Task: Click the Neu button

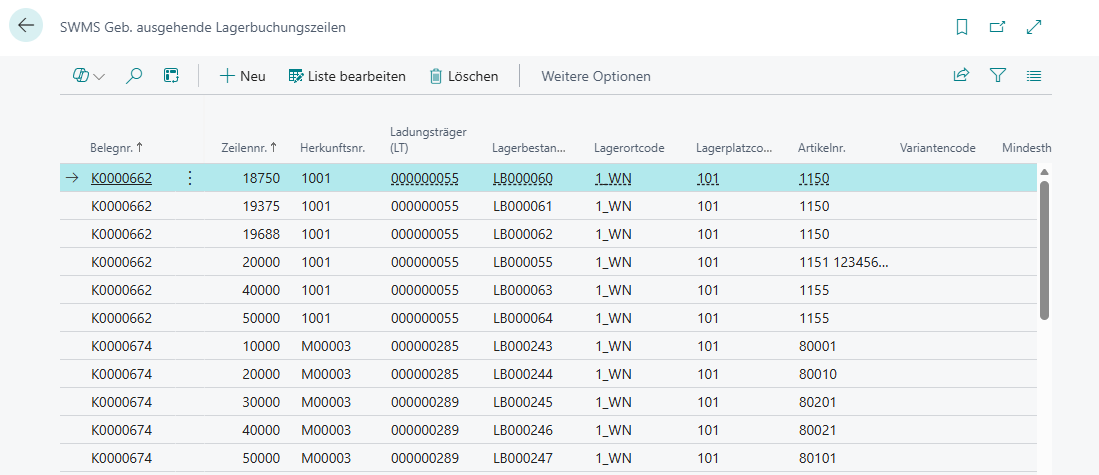Action: (243, 76)
